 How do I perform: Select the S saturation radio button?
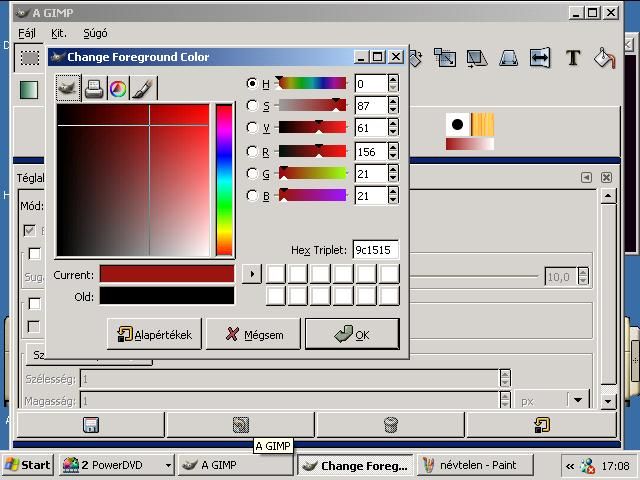click(252, 106)
